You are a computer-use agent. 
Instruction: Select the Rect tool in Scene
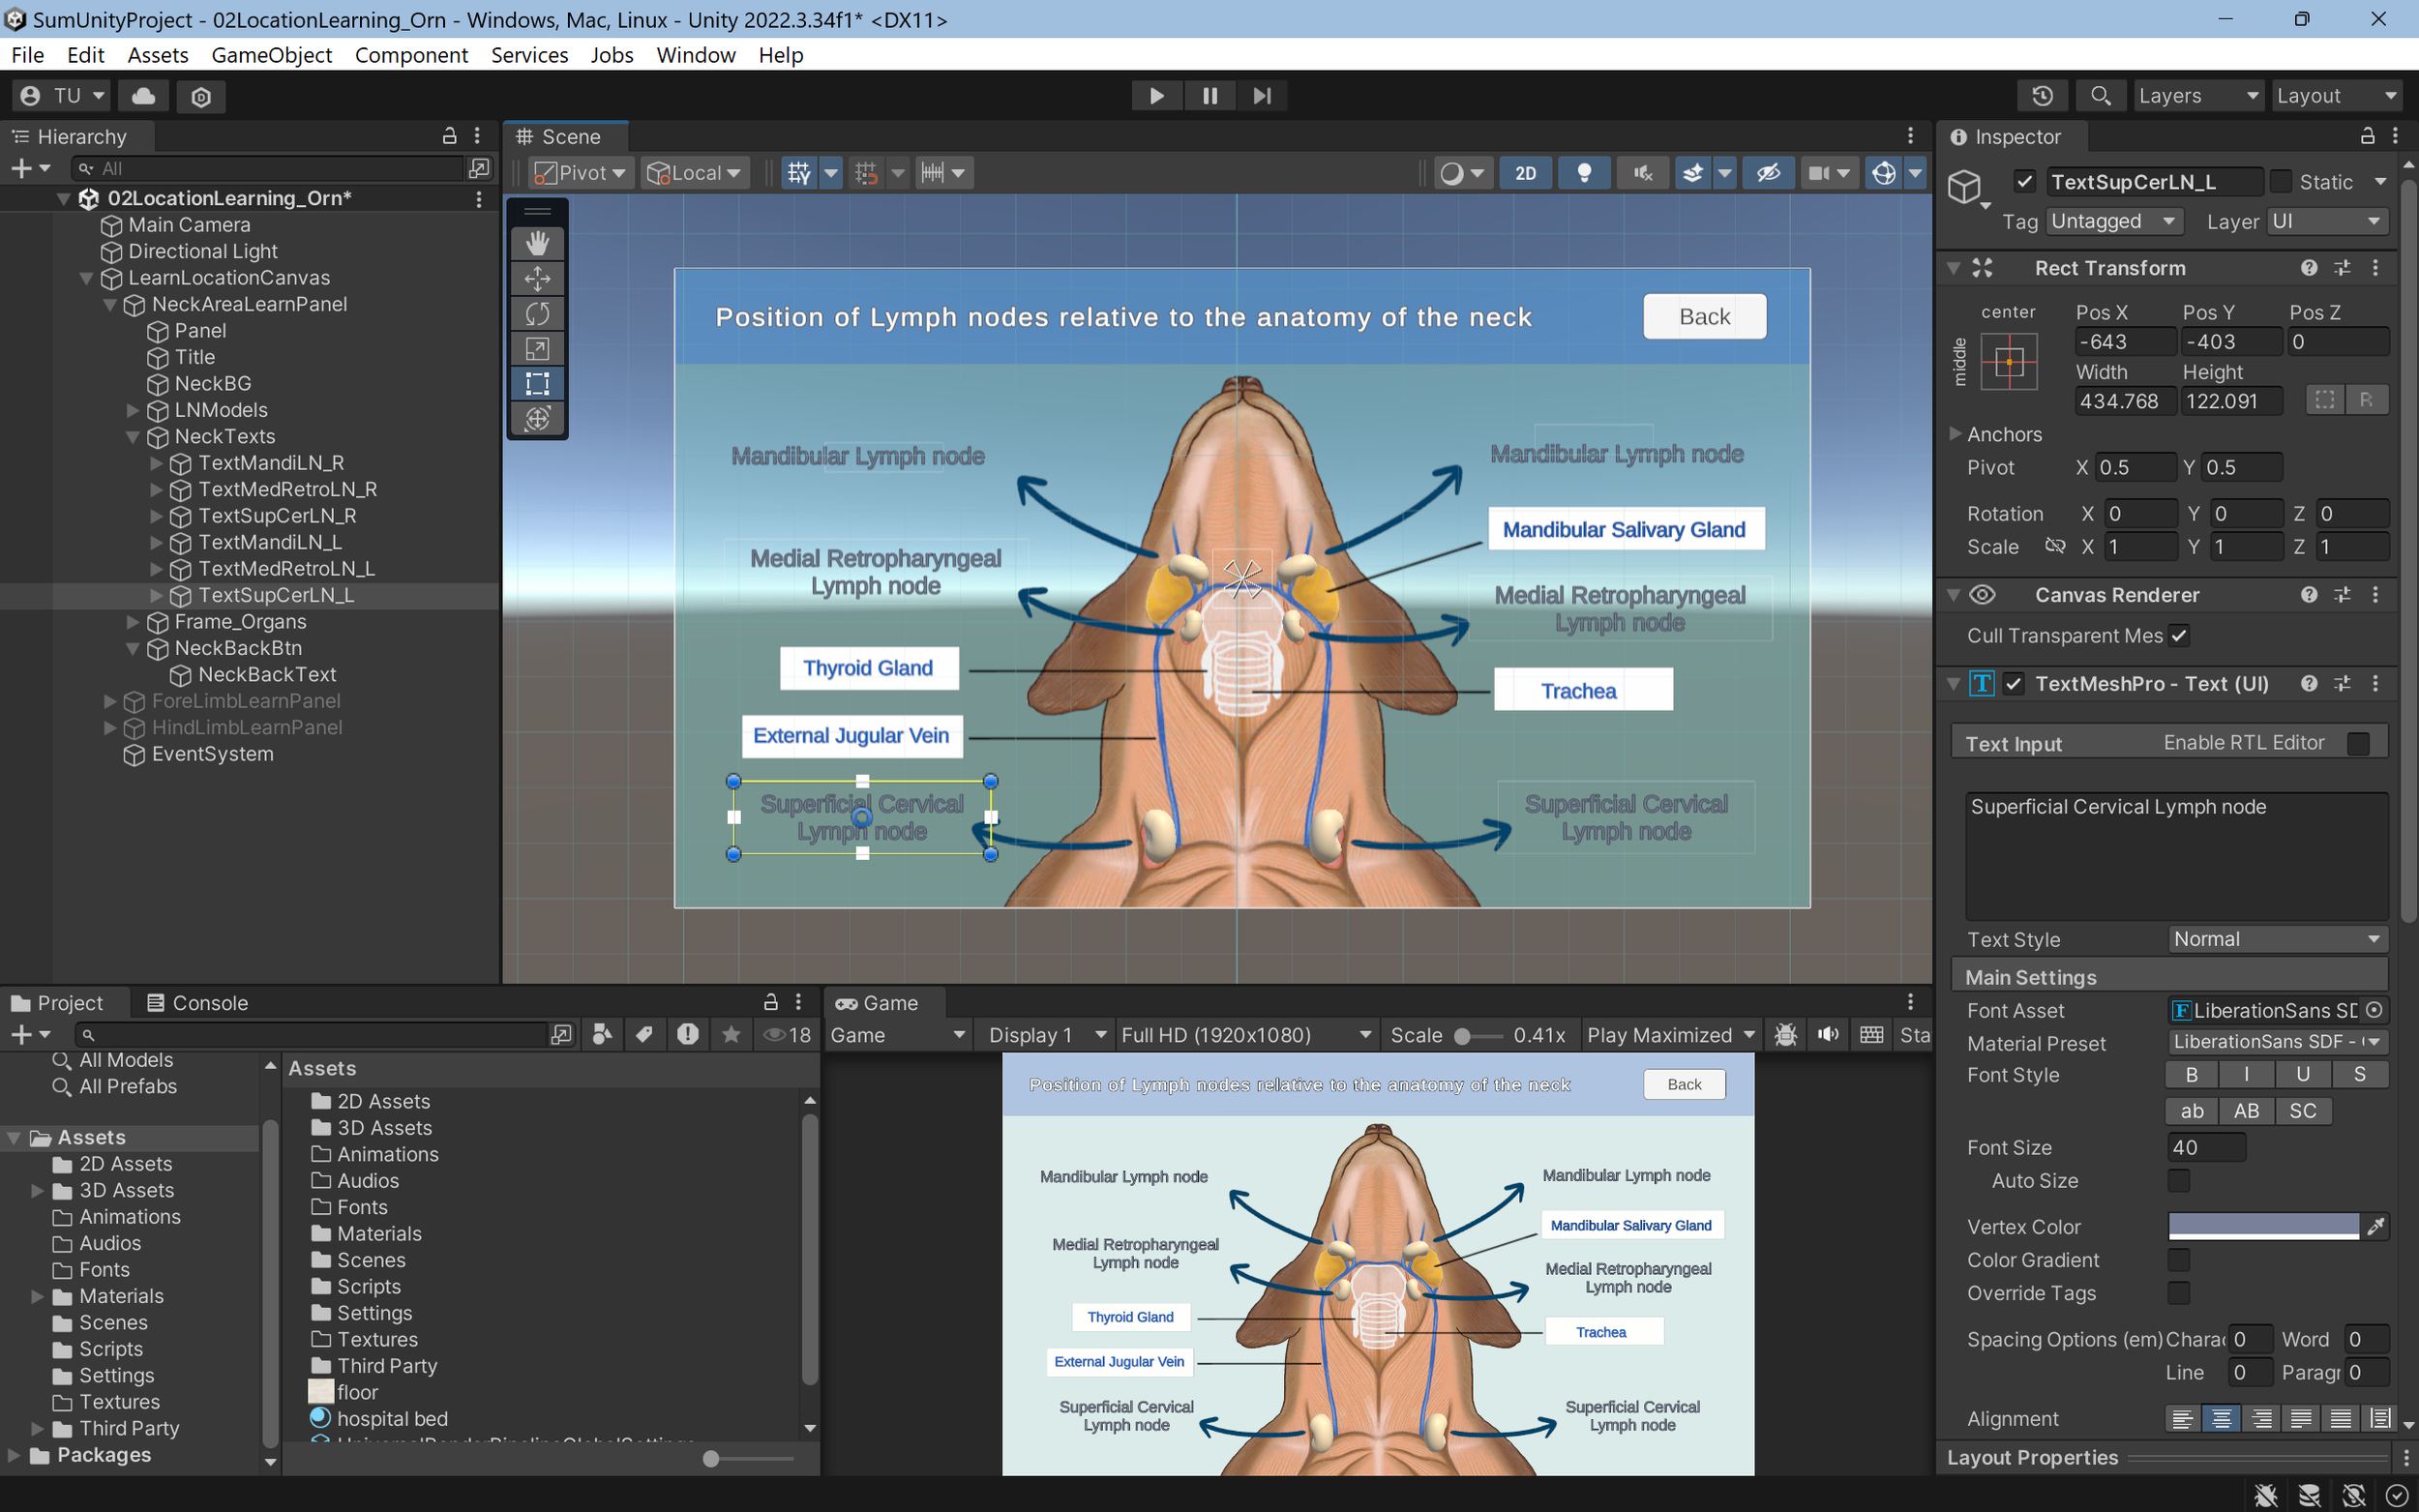pos(537,383)
